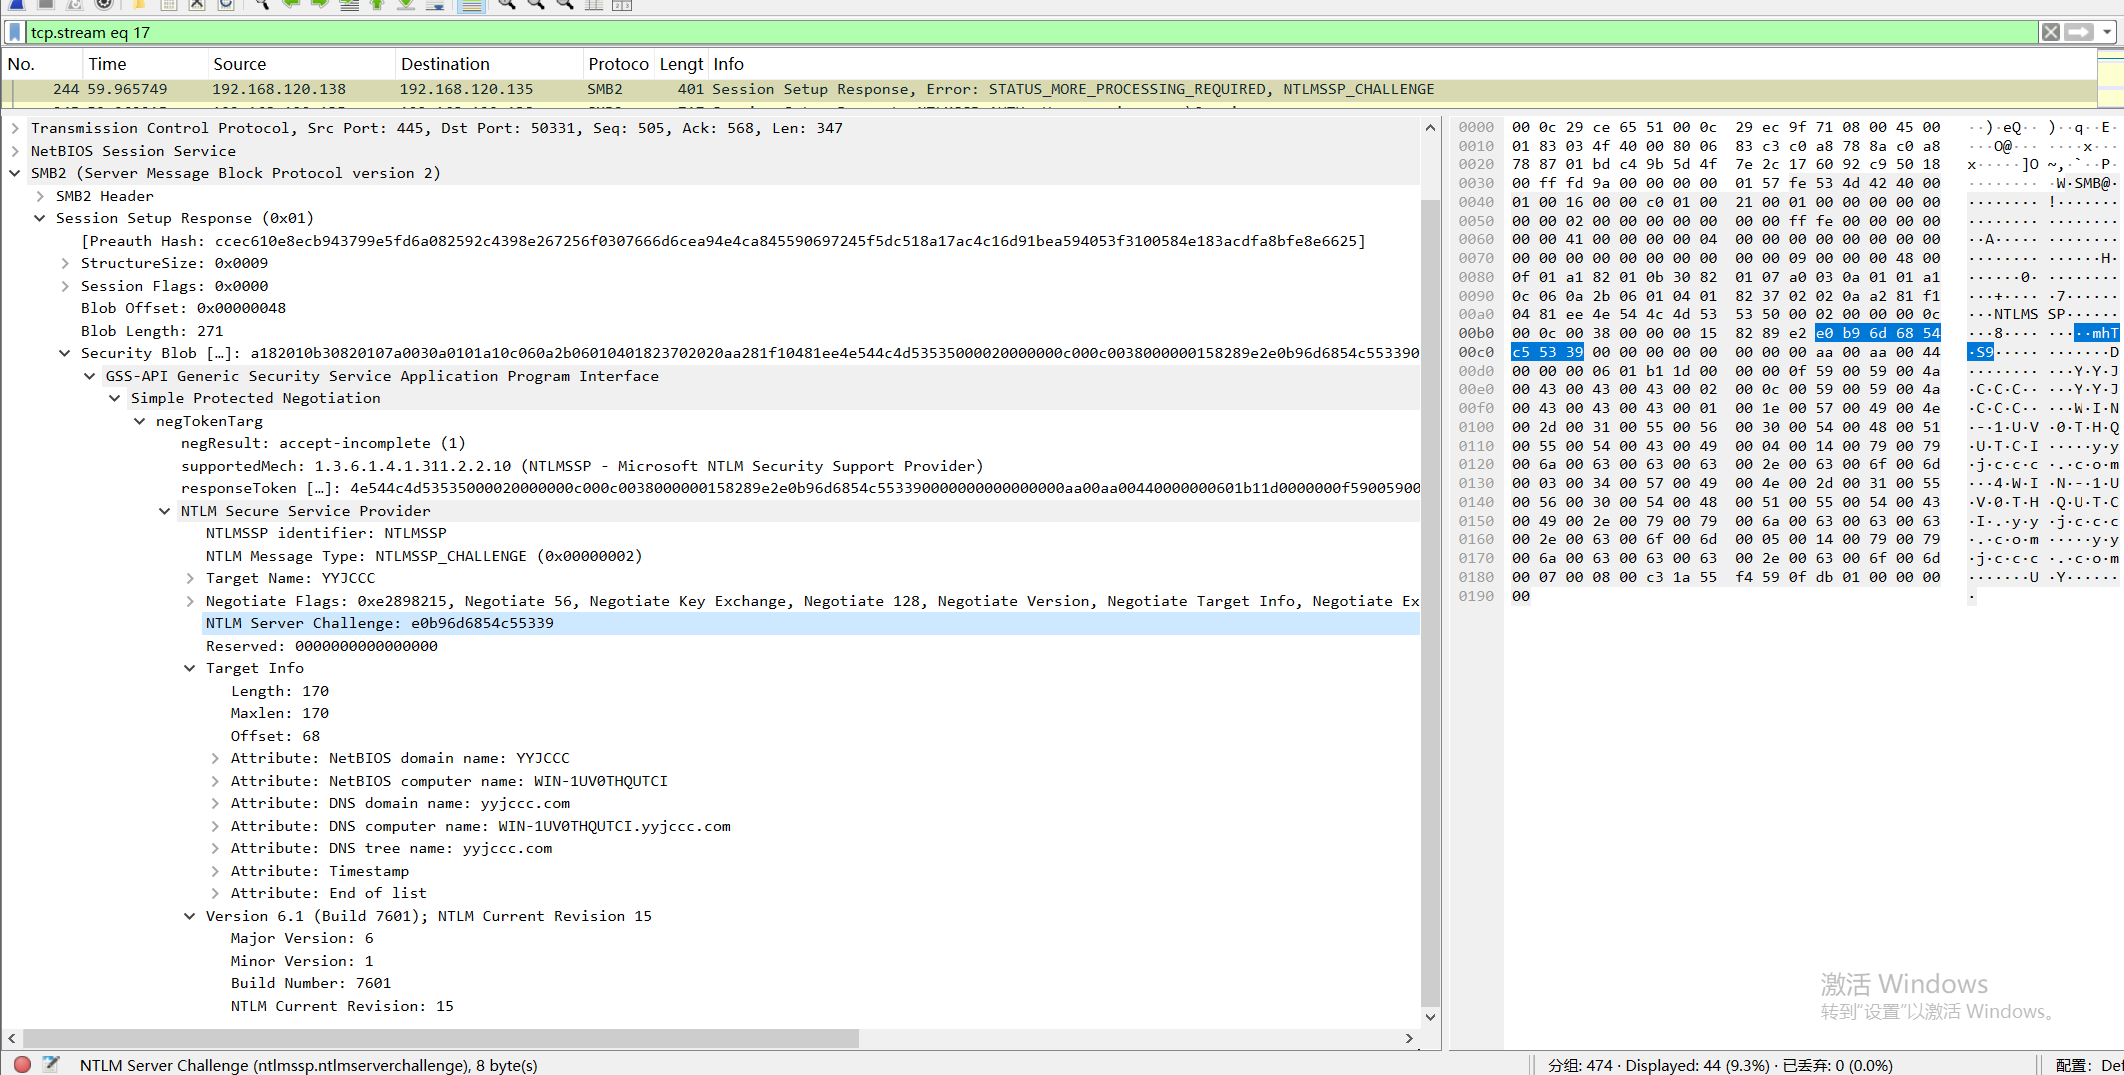This screenshot has width=2124, height=1075.
Task: Collapse the Target Info tree node
Action: pos(190,668)
